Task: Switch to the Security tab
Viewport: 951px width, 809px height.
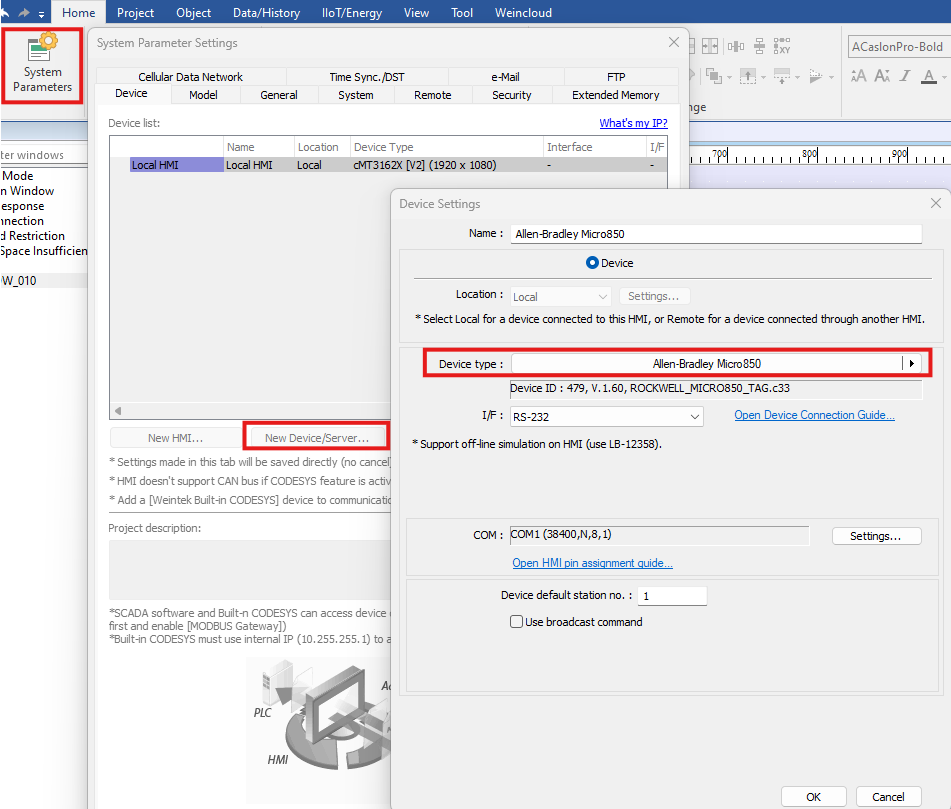Action: point(511,95)
